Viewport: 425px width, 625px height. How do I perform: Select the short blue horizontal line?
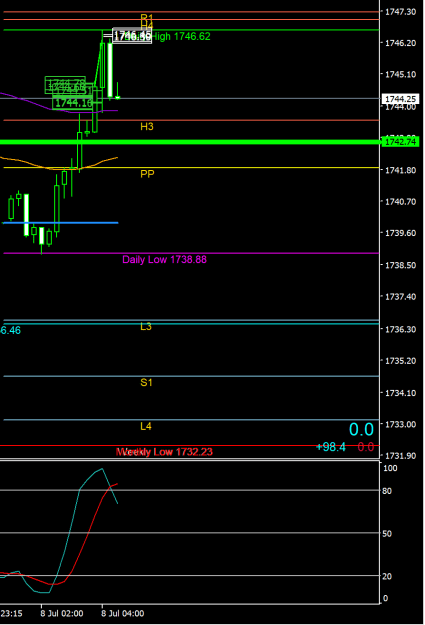click(61, 223)
